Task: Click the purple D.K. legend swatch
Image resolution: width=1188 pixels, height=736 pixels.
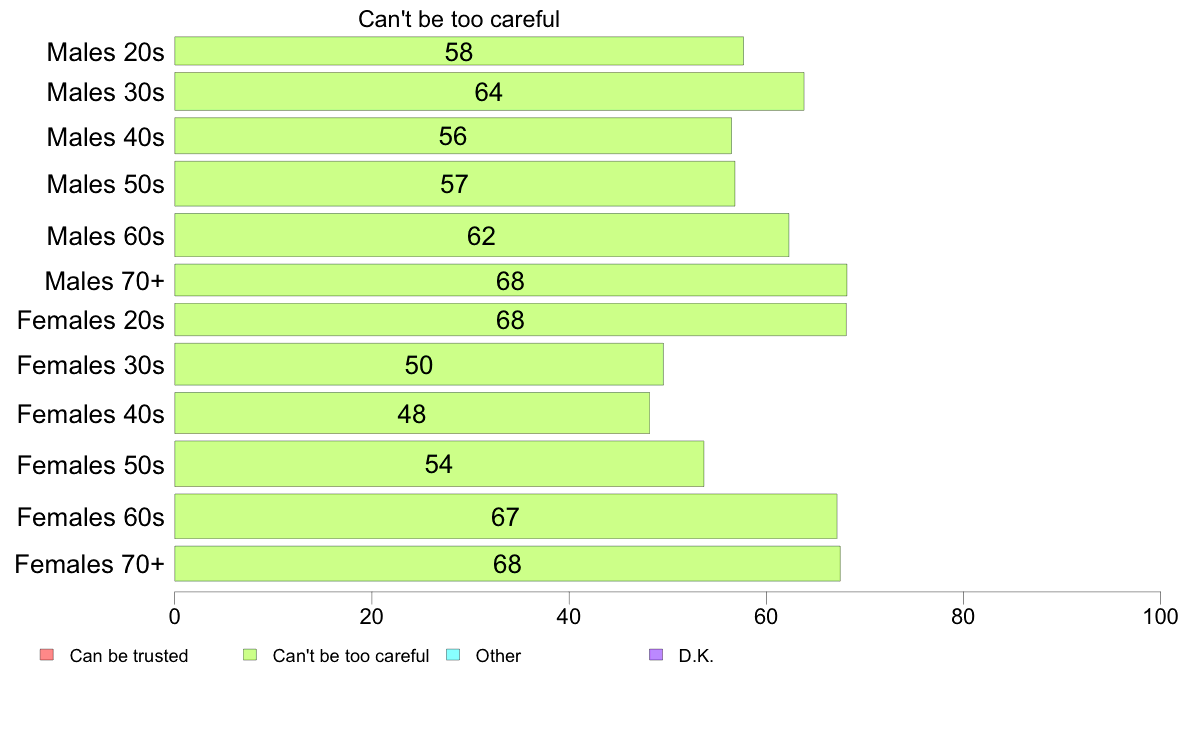Action: [656, 655]
